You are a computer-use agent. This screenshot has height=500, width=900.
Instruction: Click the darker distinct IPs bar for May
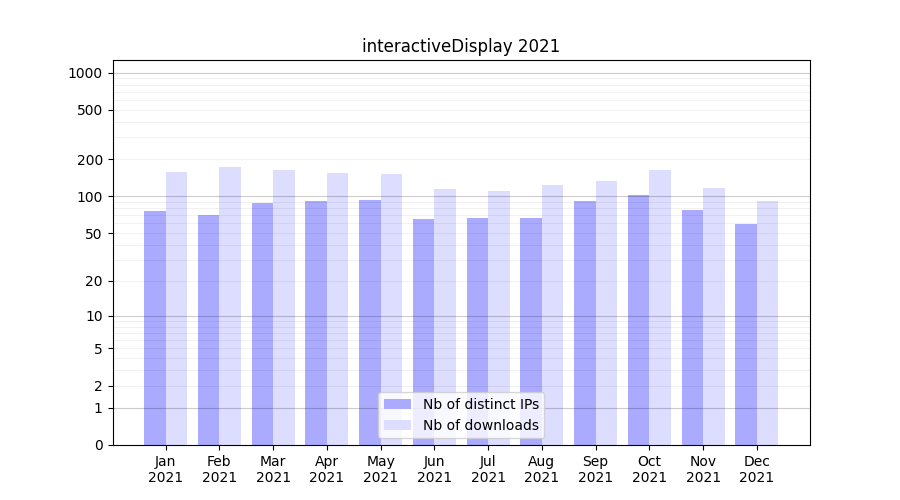pos(370,322)
